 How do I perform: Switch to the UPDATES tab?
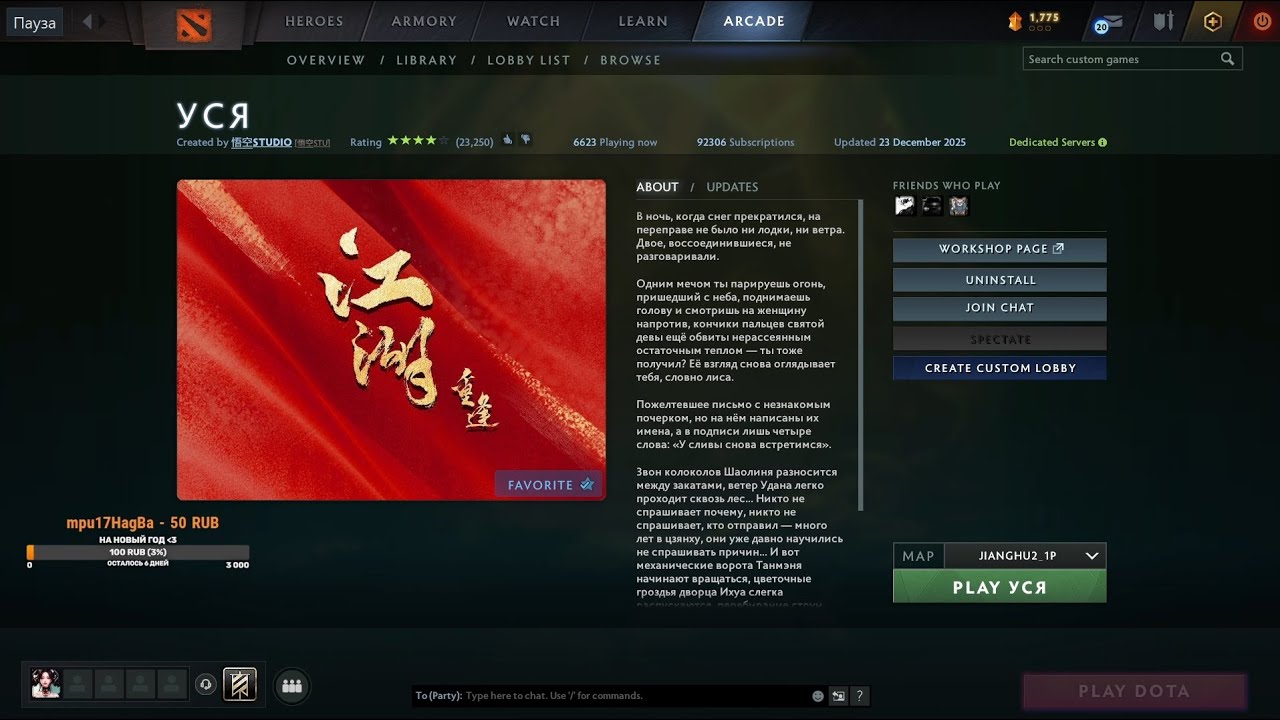coord(732,187)
